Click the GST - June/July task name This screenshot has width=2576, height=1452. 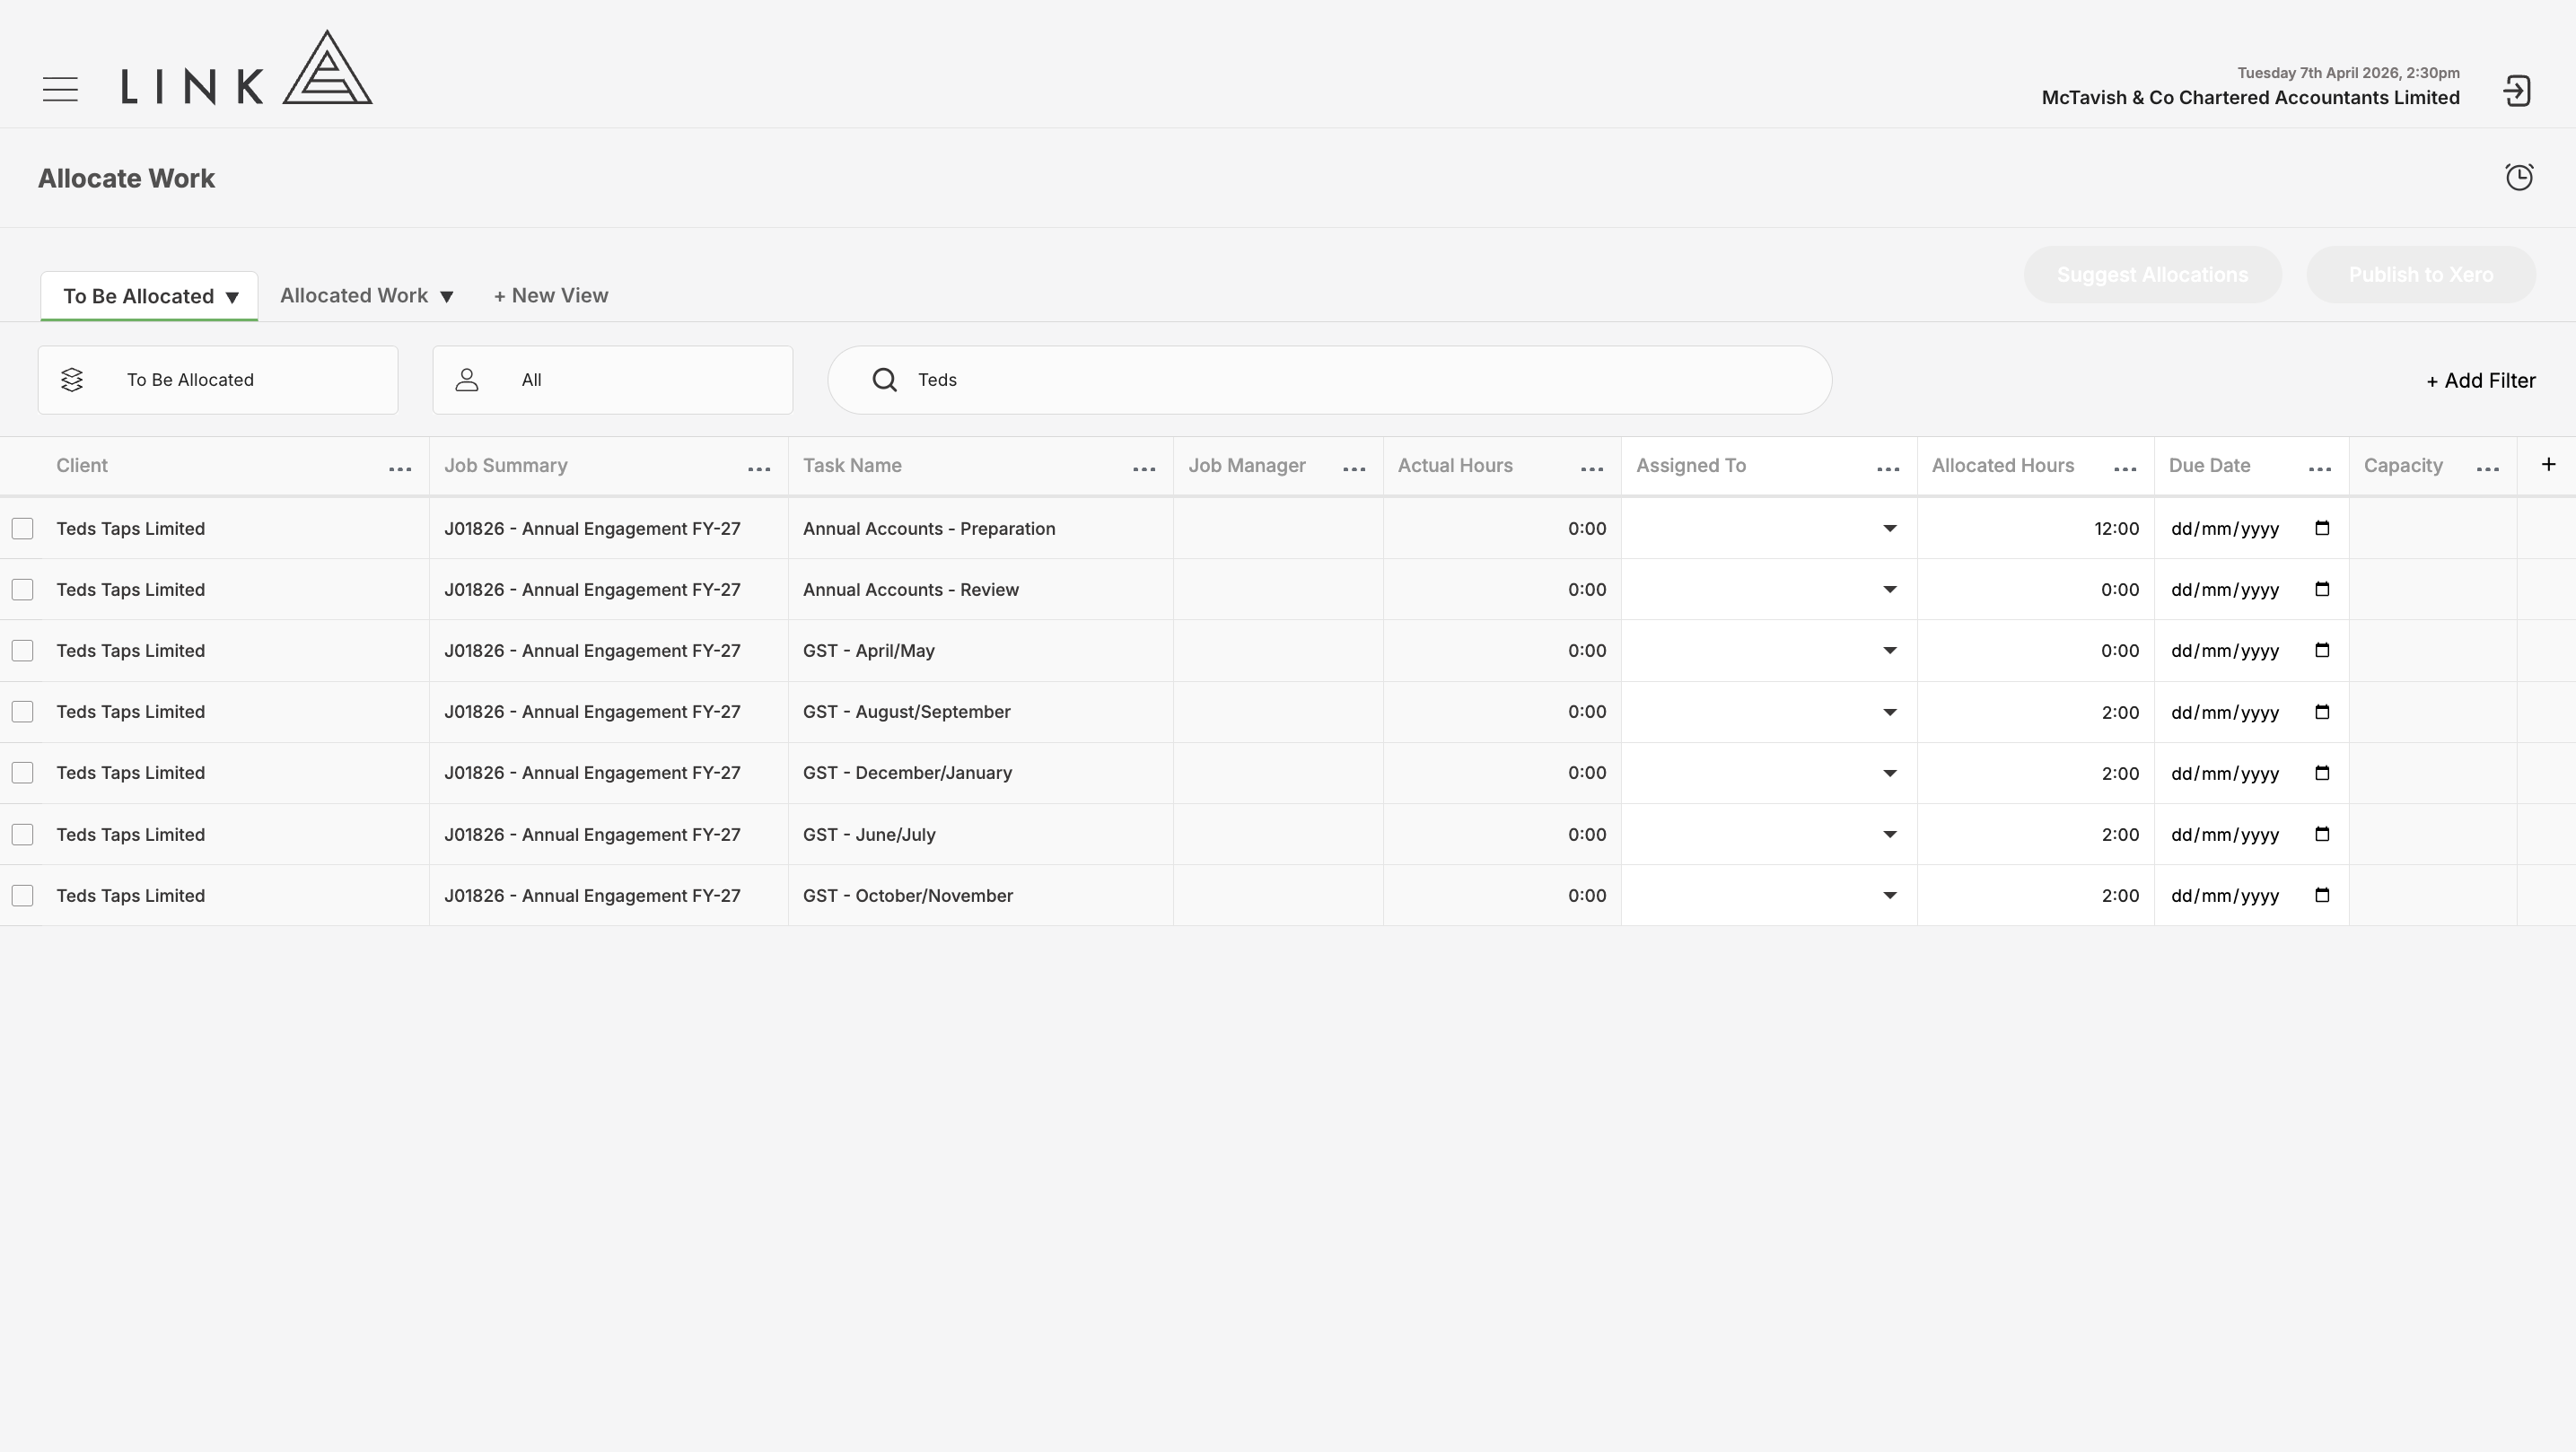[x=869, y=834]
